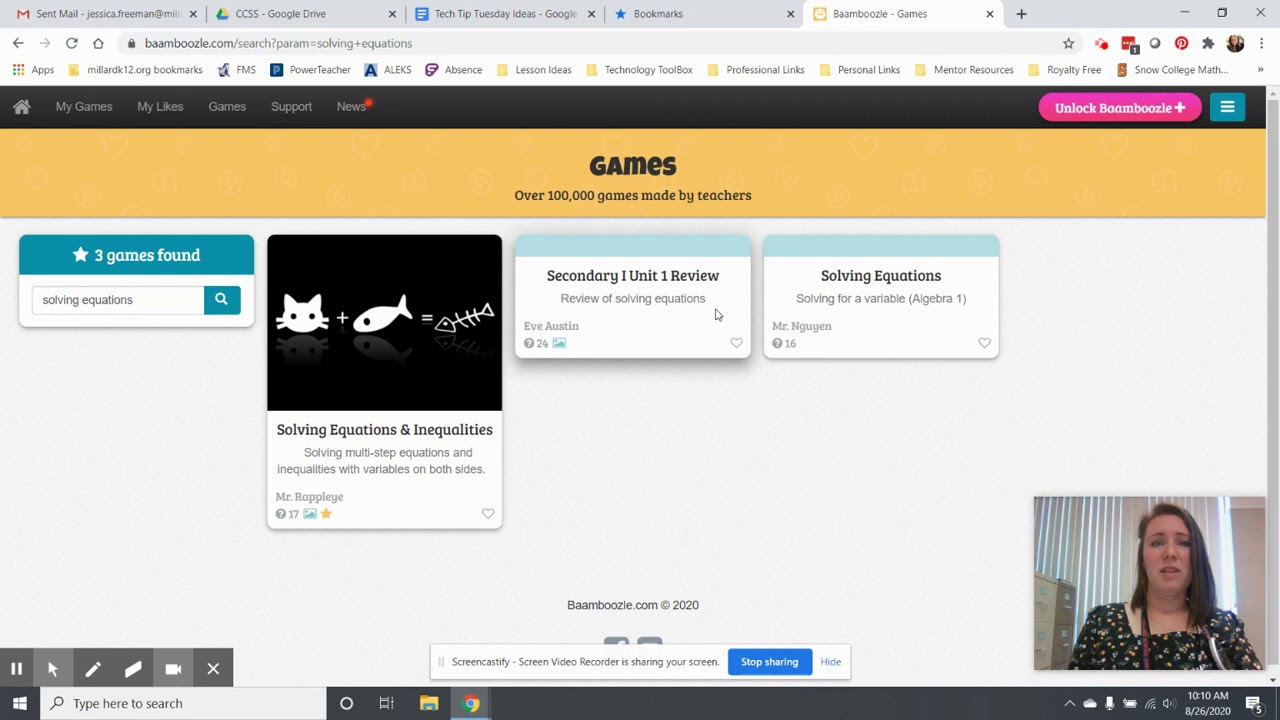
Task: Open the Windows notification center
Action: (1253, 703)
